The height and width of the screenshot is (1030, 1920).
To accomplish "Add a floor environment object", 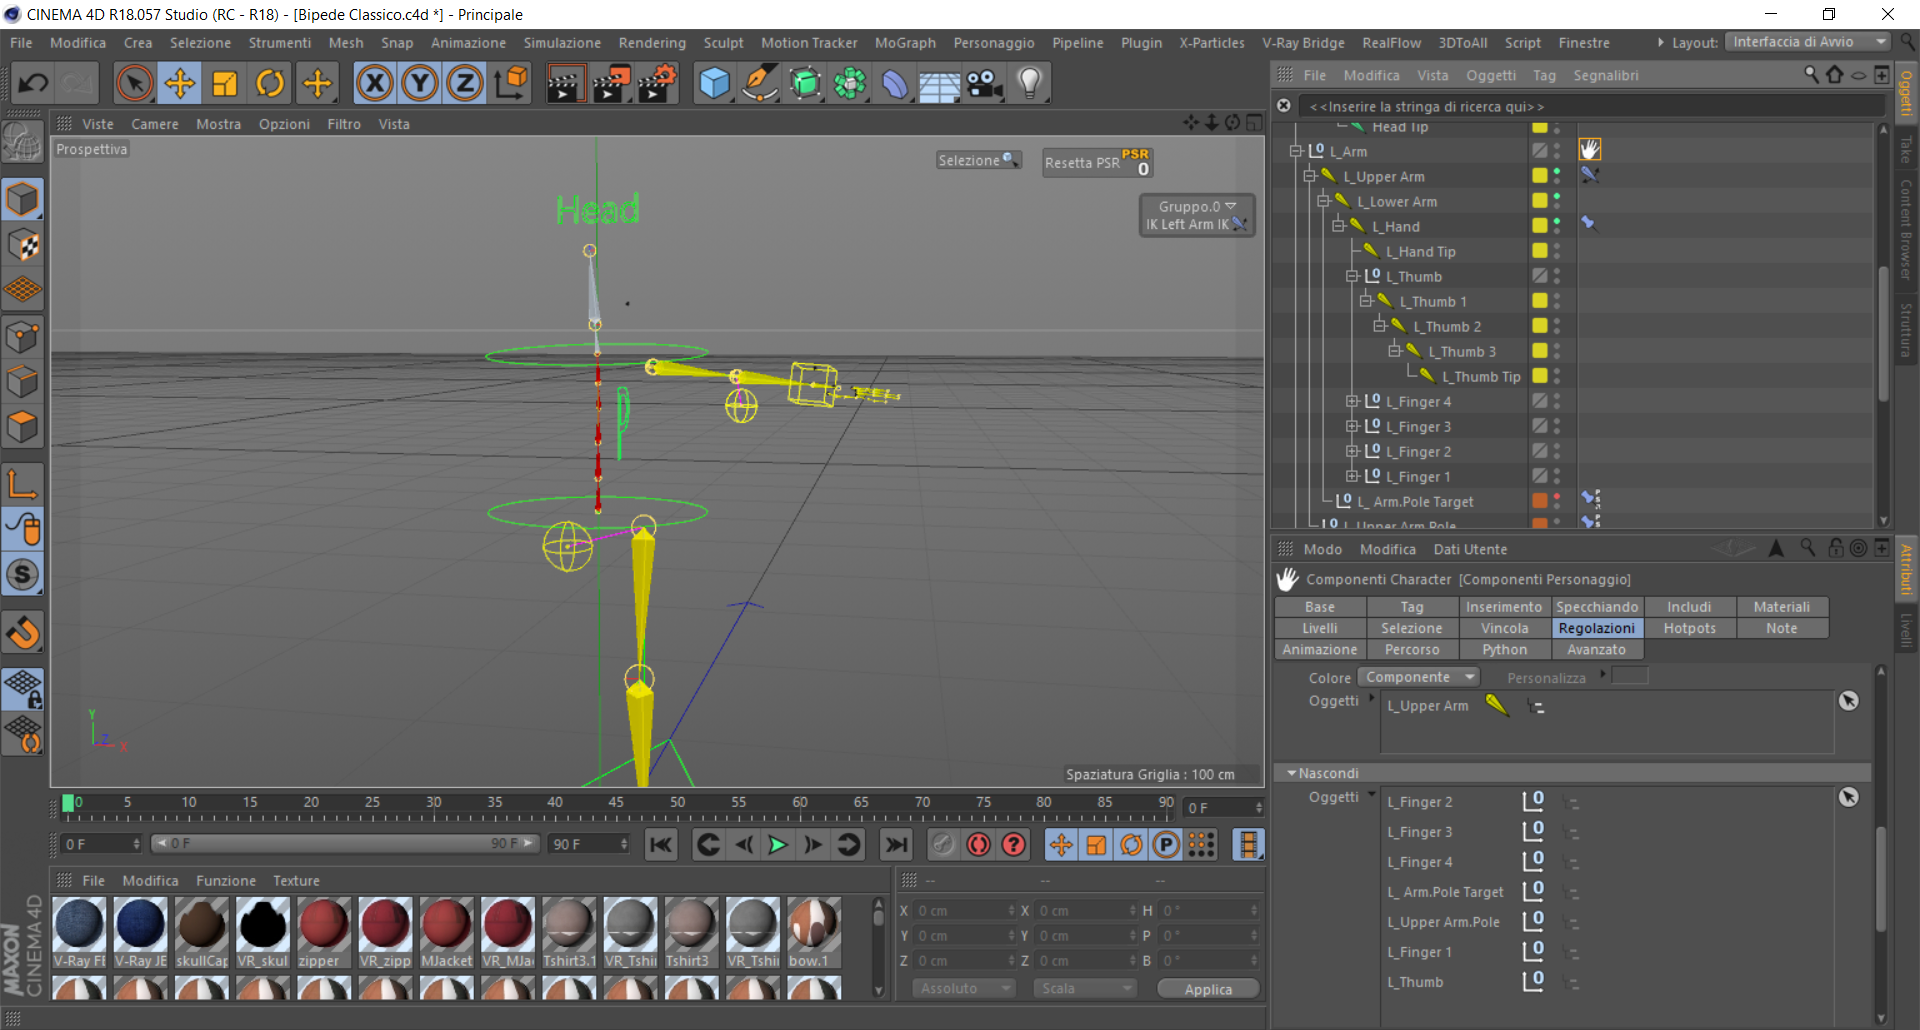I will pos(940,84).
